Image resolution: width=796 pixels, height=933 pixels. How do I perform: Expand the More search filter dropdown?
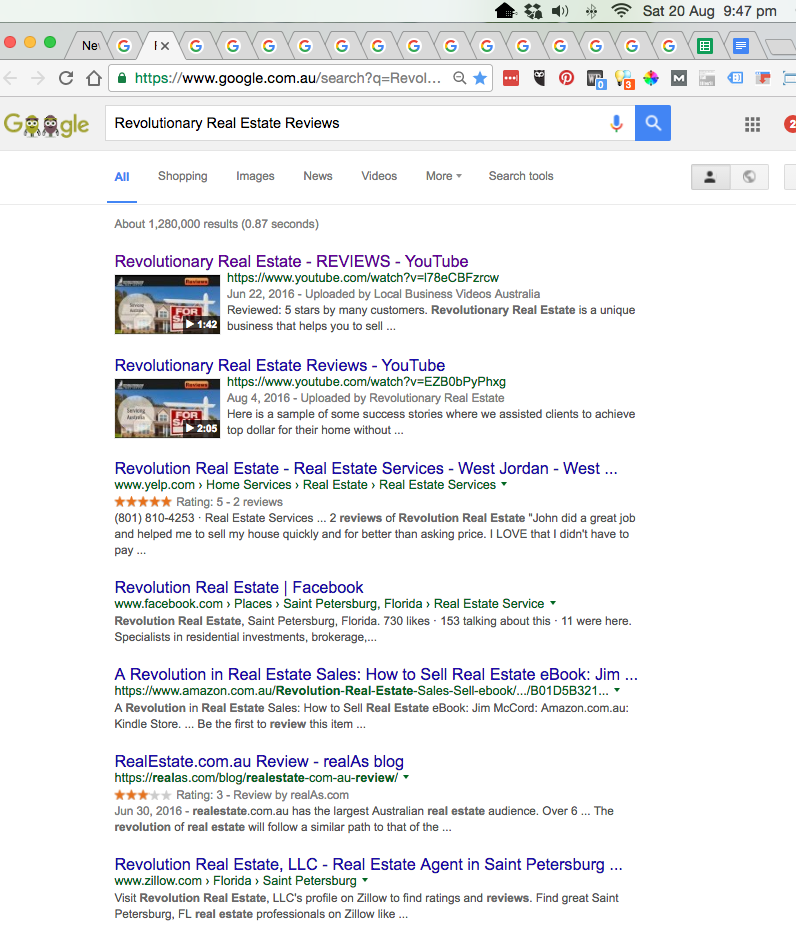pos(444,176)
